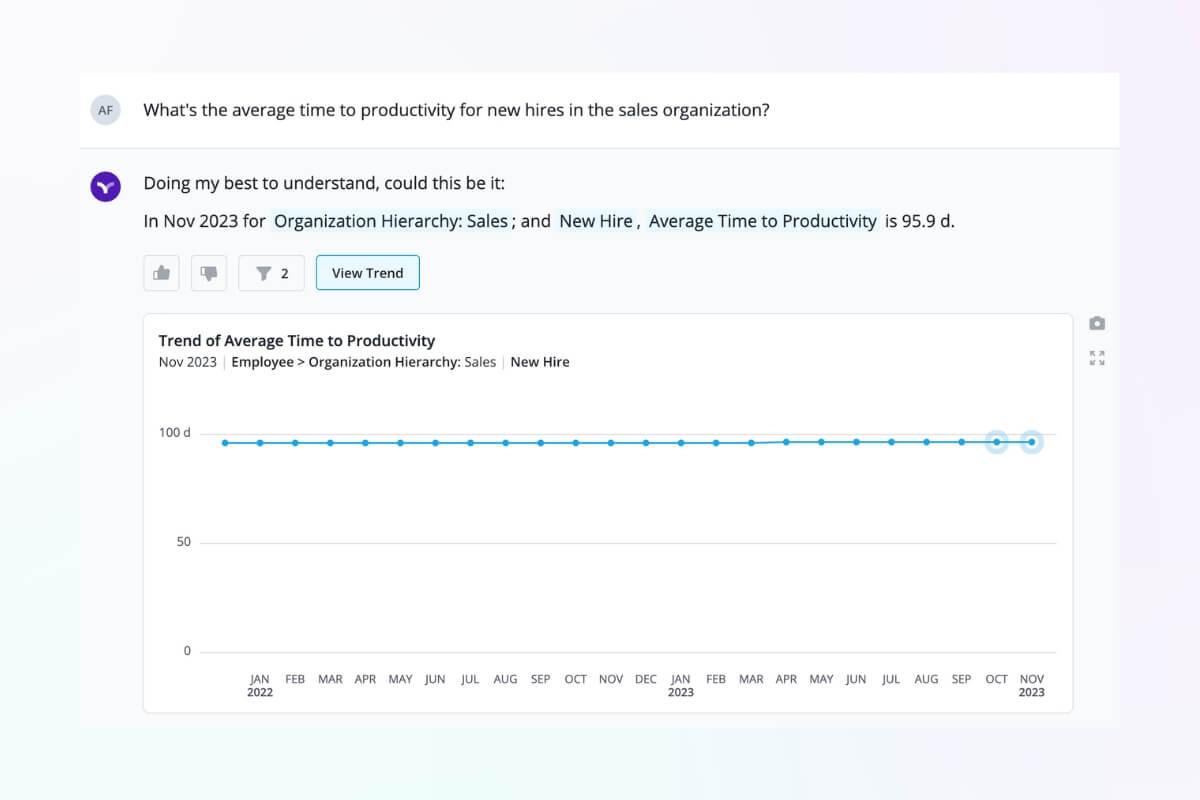Click the Nov 2023 chart subtitle

[187, 362]
